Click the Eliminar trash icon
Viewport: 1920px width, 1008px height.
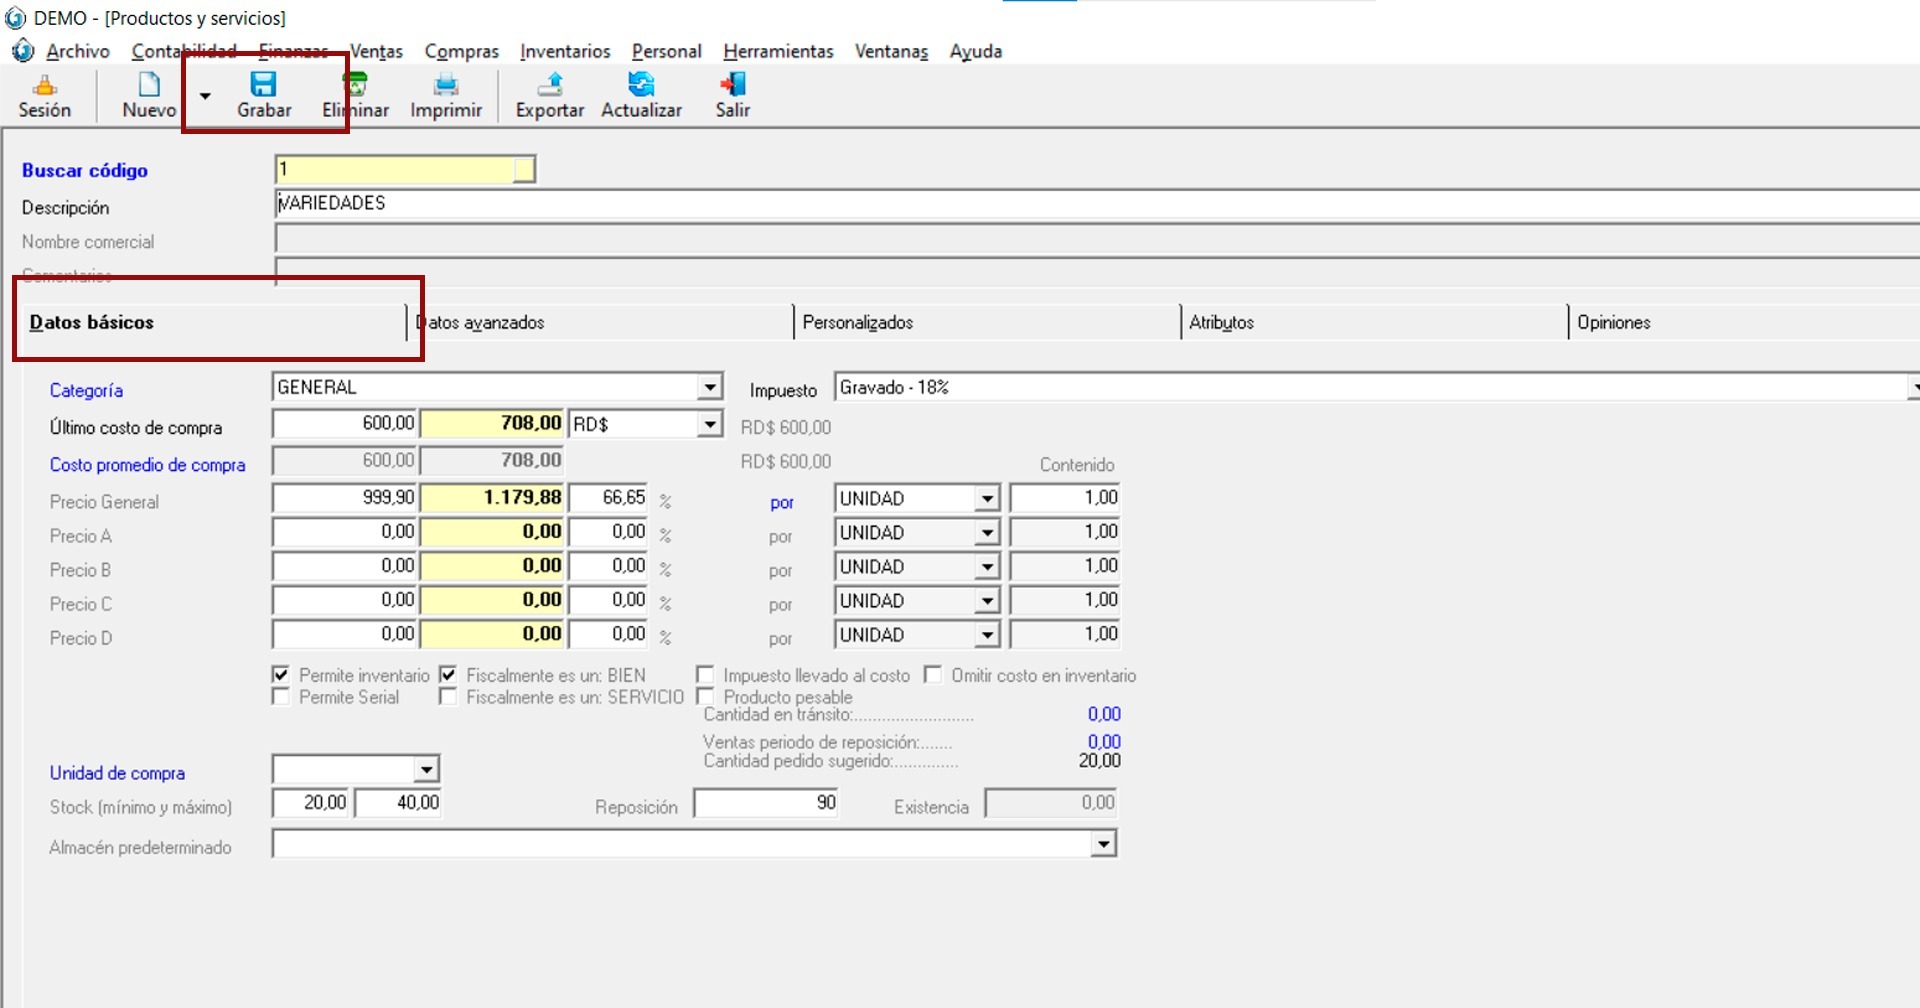(356, 85)
